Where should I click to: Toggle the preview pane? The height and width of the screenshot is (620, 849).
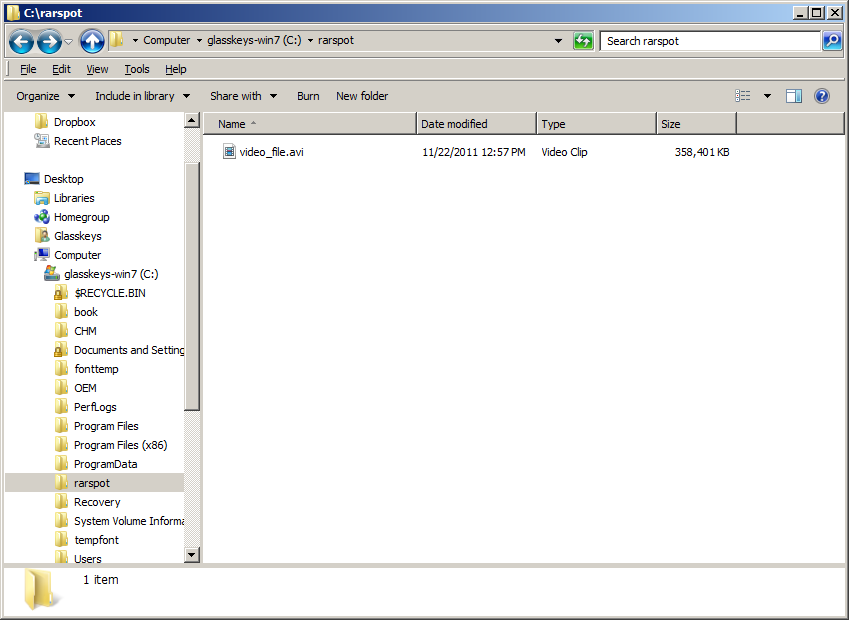tap(794, 96)
